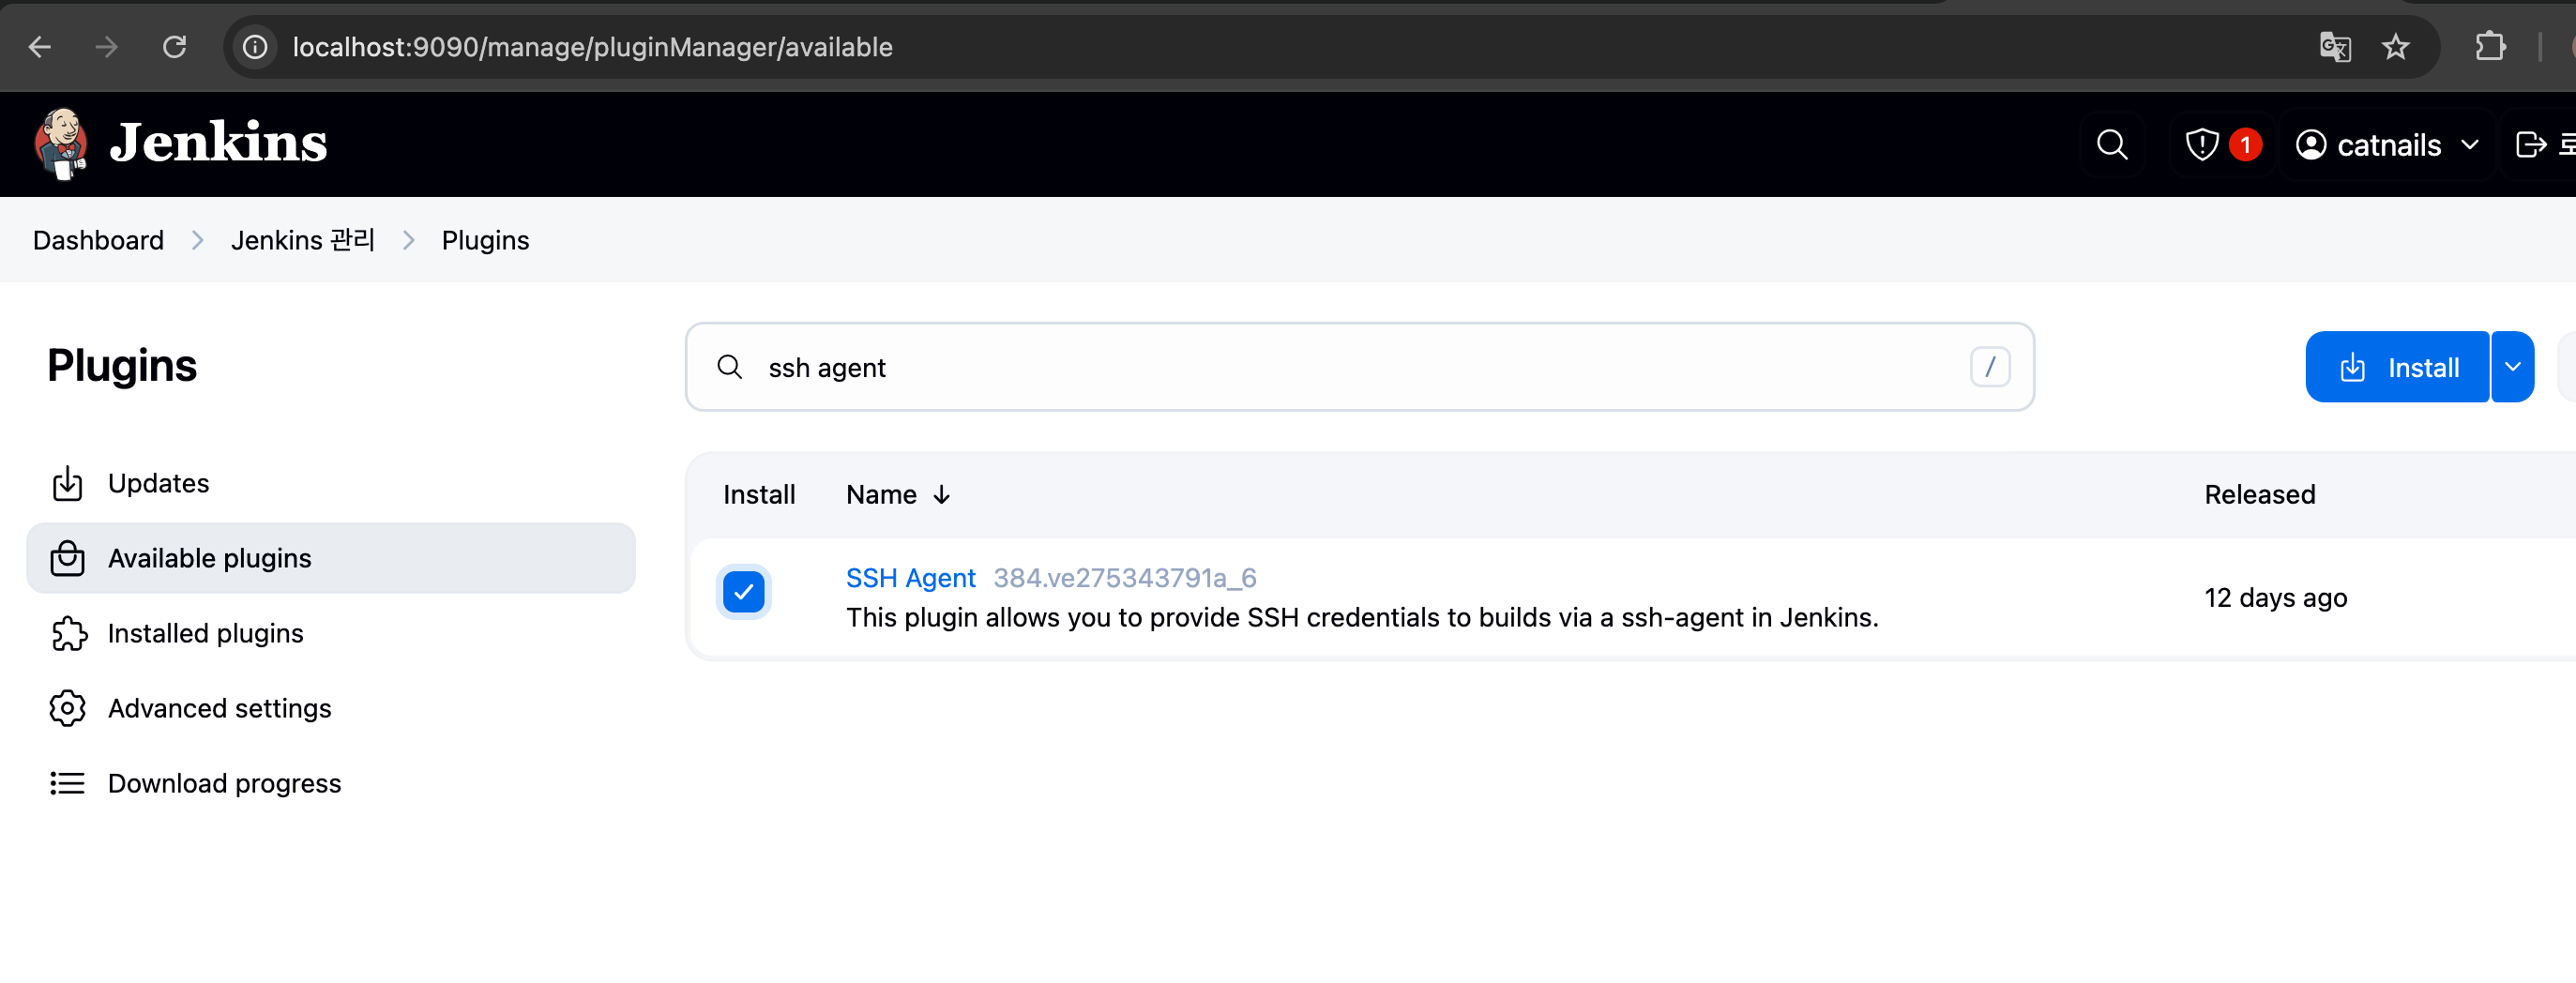
Task: View Download progress
Action: coord(331,783)
